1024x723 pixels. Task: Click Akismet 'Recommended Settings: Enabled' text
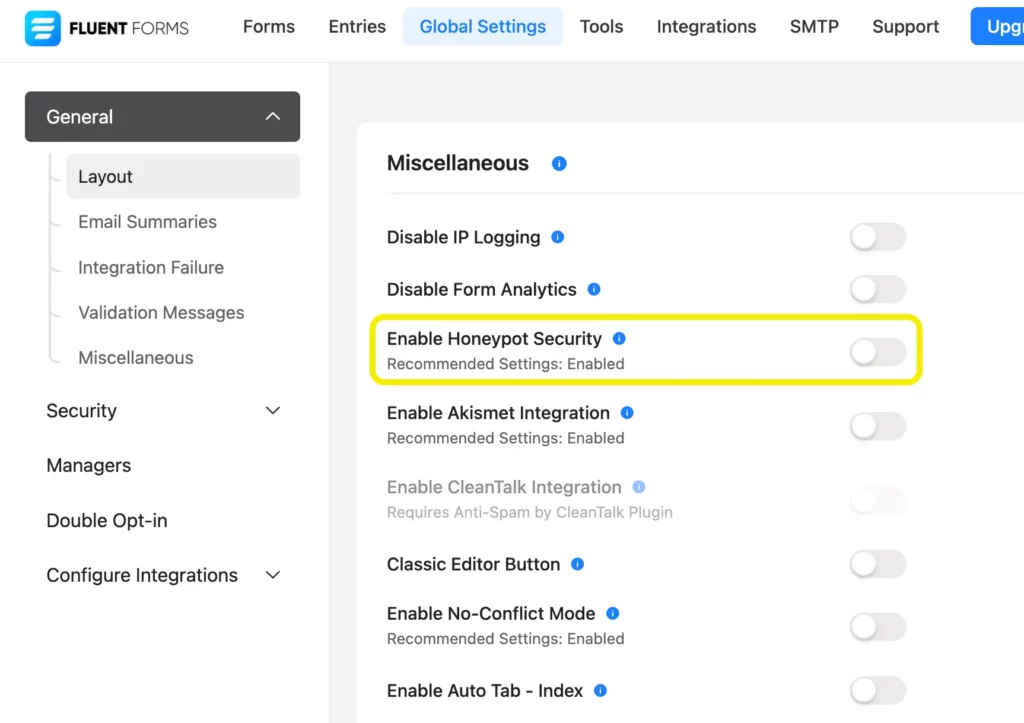click(505, 438)
